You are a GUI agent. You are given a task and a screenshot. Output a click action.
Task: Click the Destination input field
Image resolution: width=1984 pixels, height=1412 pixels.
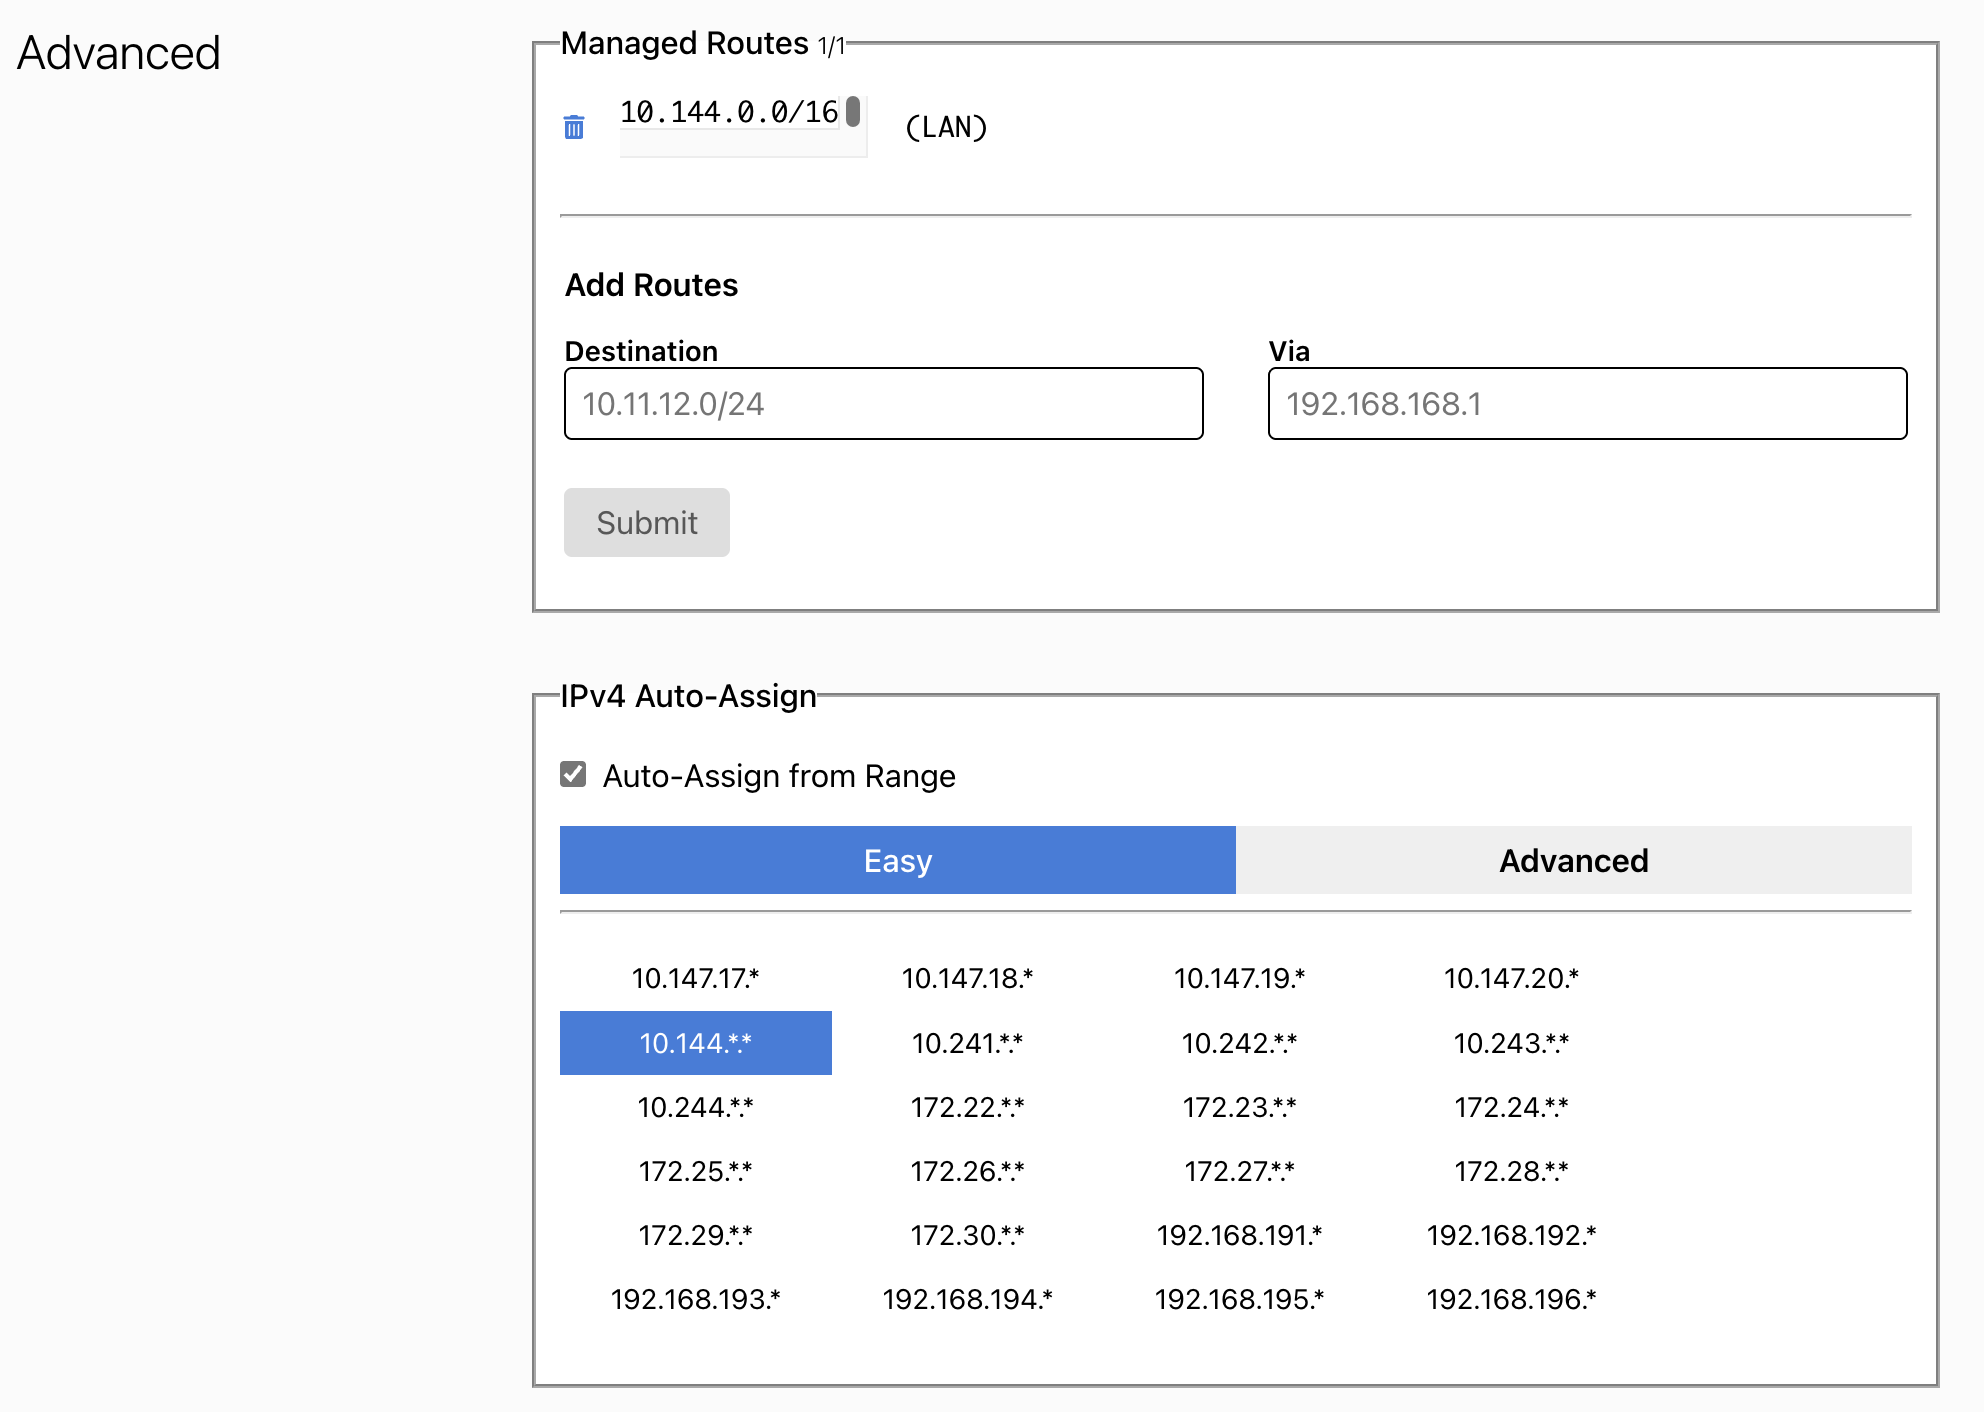click(883, 404)
